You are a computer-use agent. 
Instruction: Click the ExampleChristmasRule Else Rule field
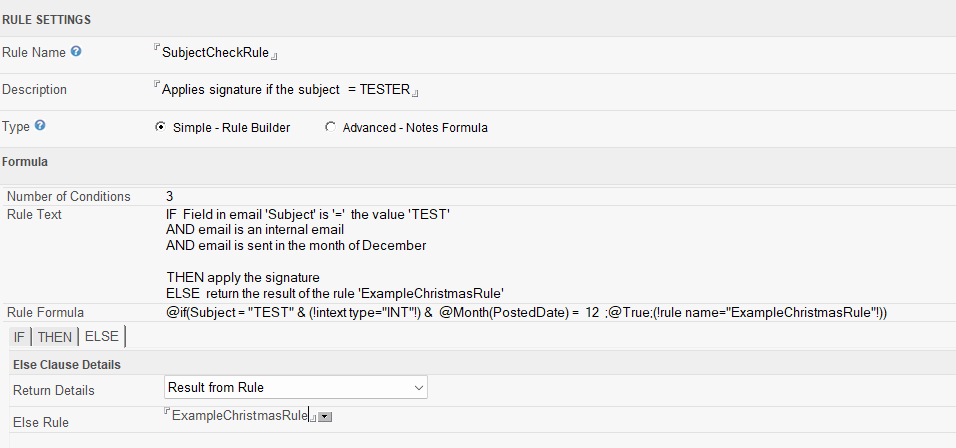coord(239,415)
